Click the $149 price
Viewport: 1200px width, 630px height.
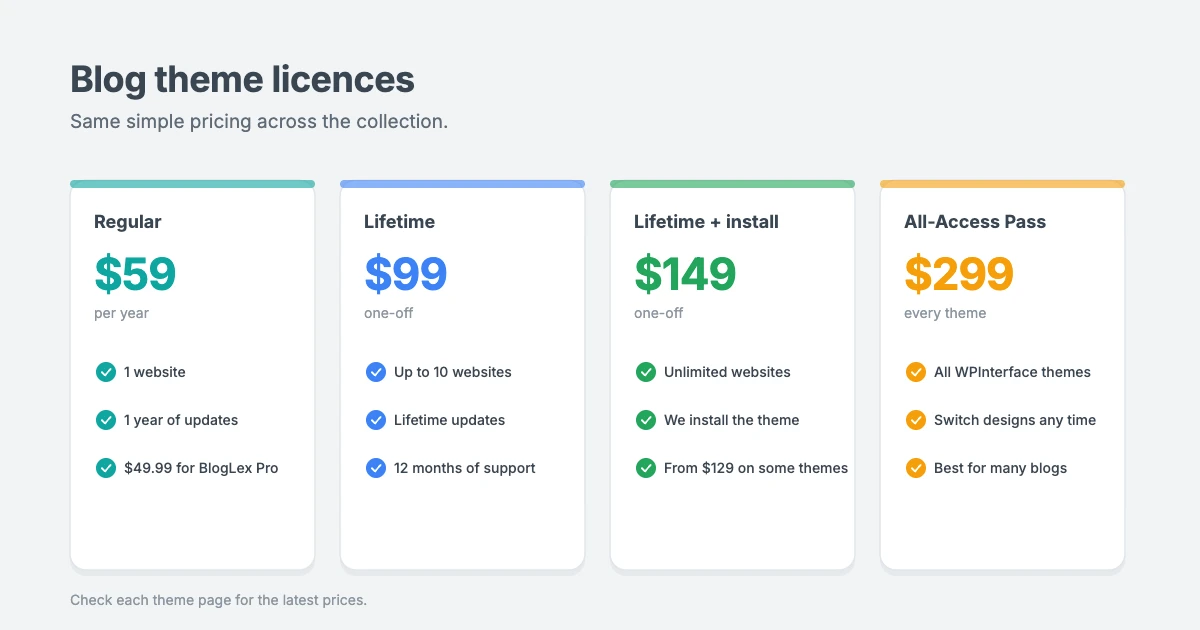[x=685, y=274]
